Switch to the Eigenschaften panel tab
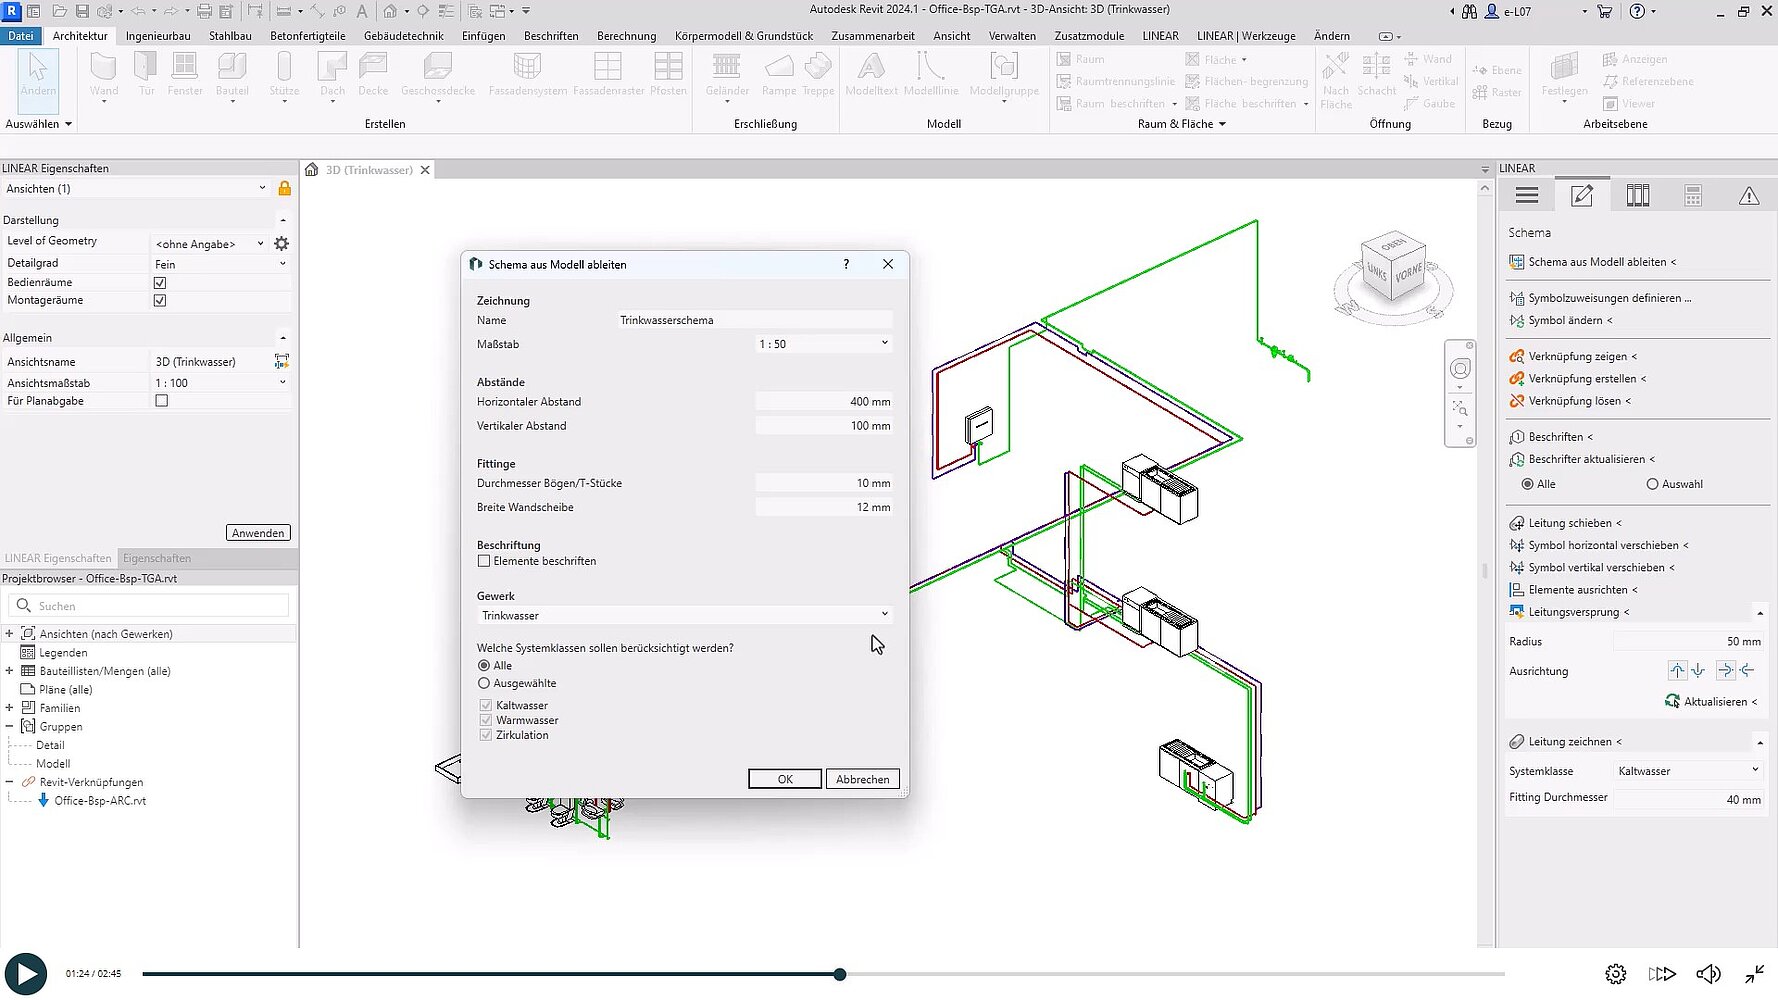This screenshot has height=1000, width=1778. click(157, 558)
